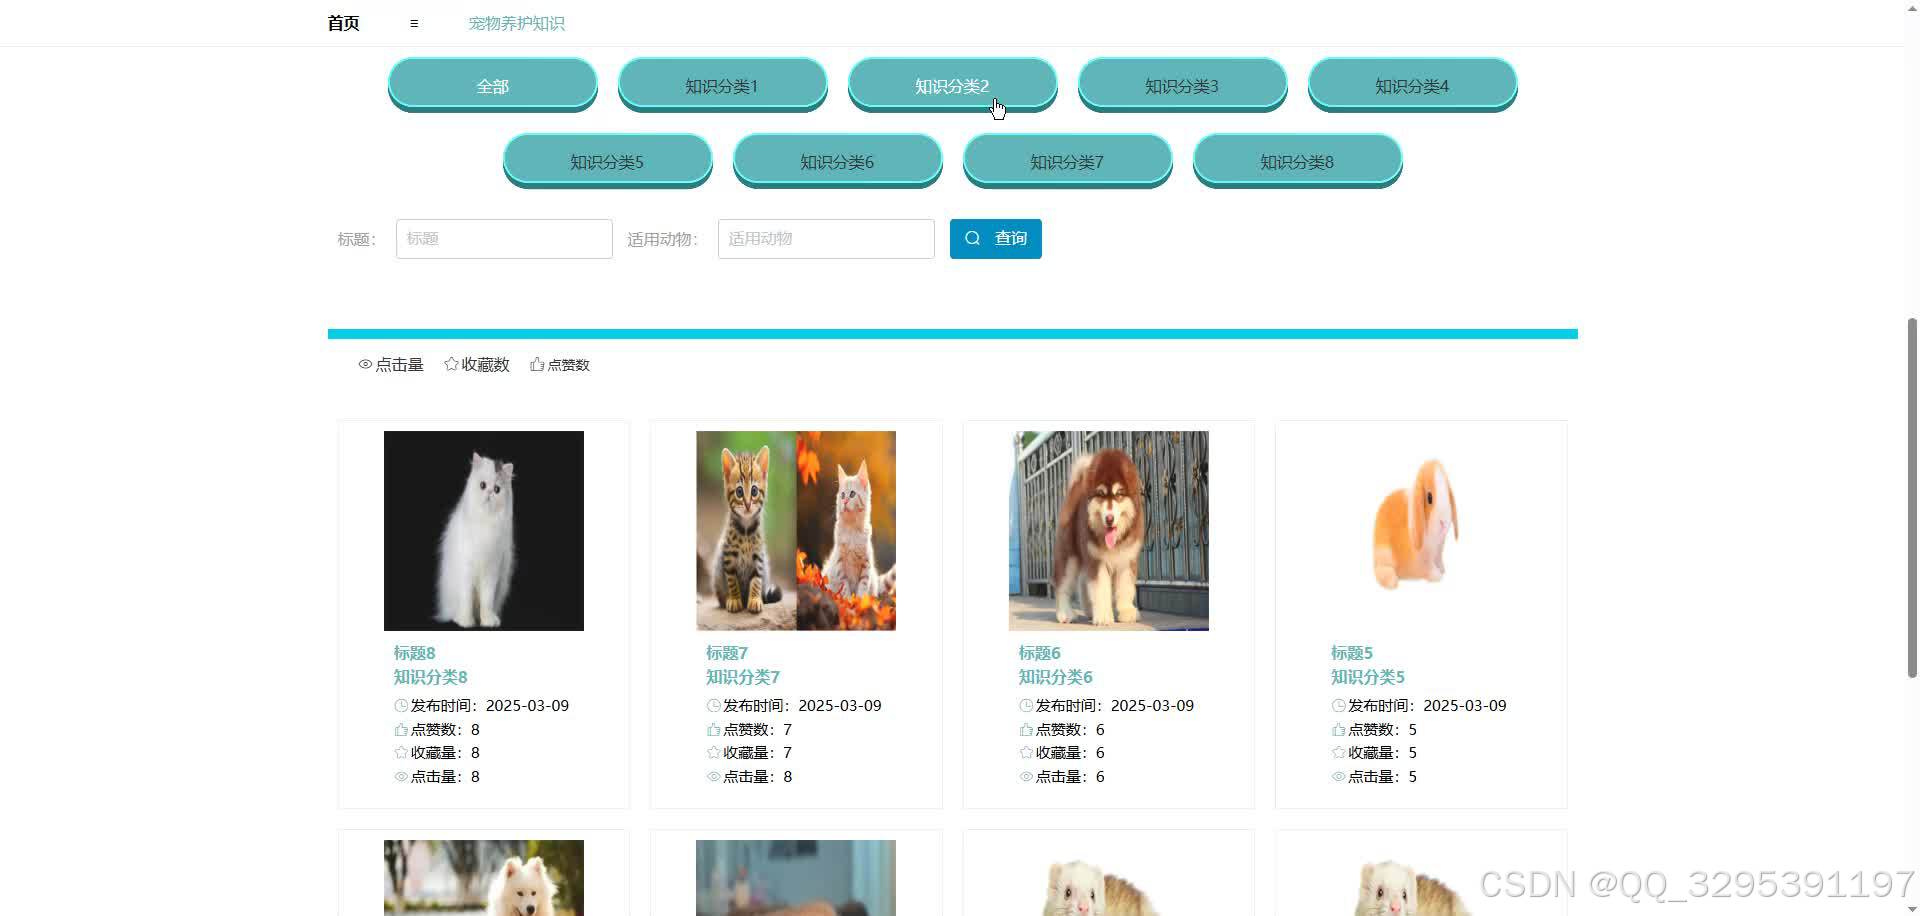Click the star icon on the 标题8 card
1920x916 pixels.
[x=401, y=753]
